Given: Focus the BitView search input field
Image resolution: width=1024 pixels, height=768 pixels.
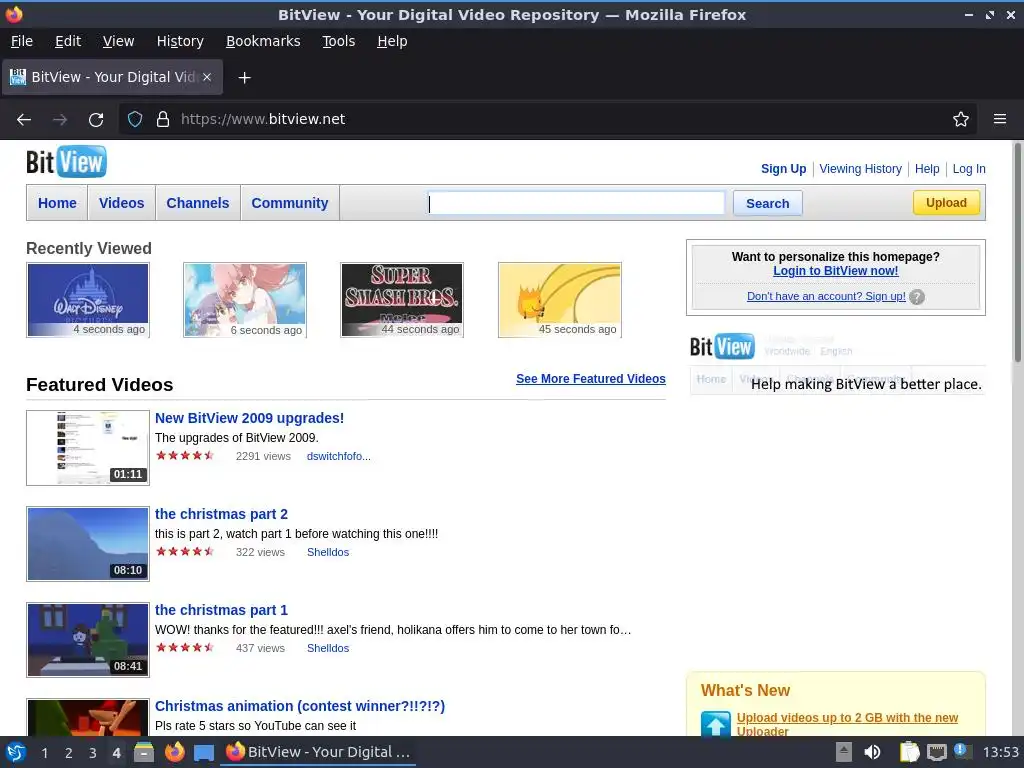Looking at the screenshot, I should click(x=576, y=203).
